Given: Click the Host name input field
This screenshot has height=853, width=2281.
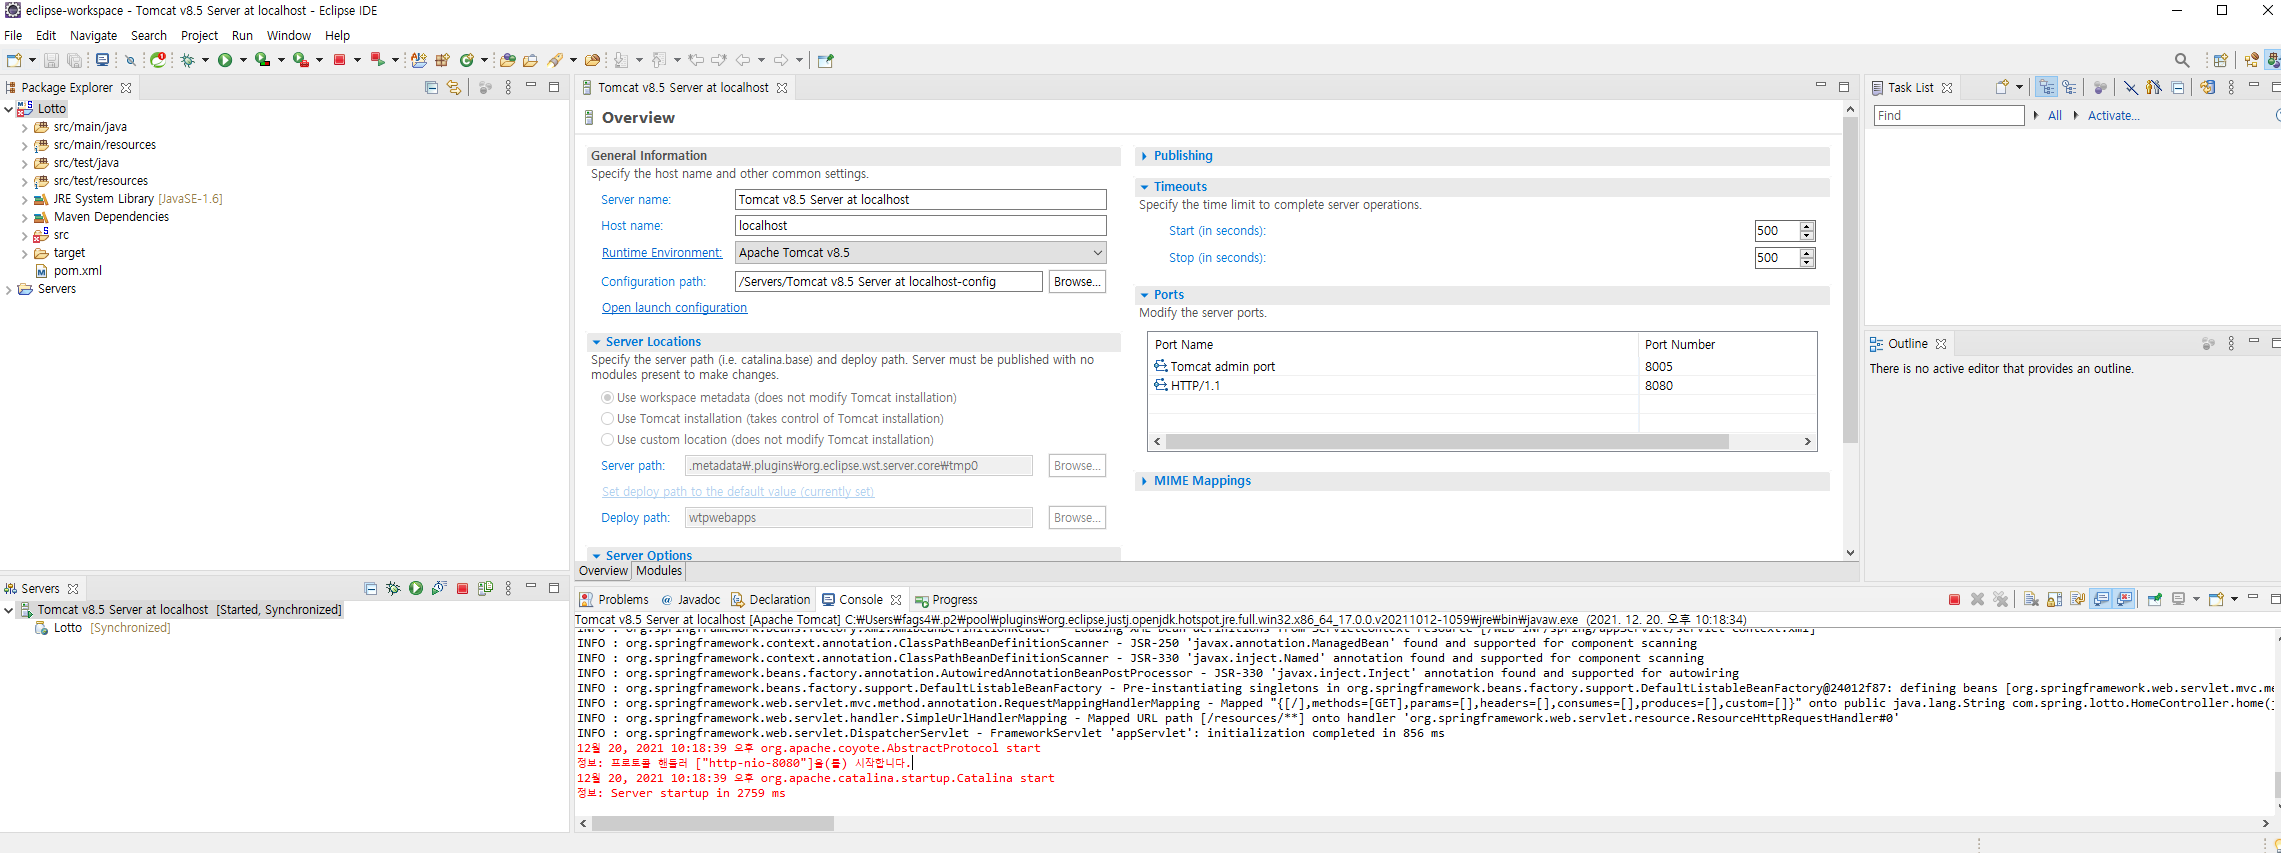Looking at the screenshot, I should (x=920, y=226).
